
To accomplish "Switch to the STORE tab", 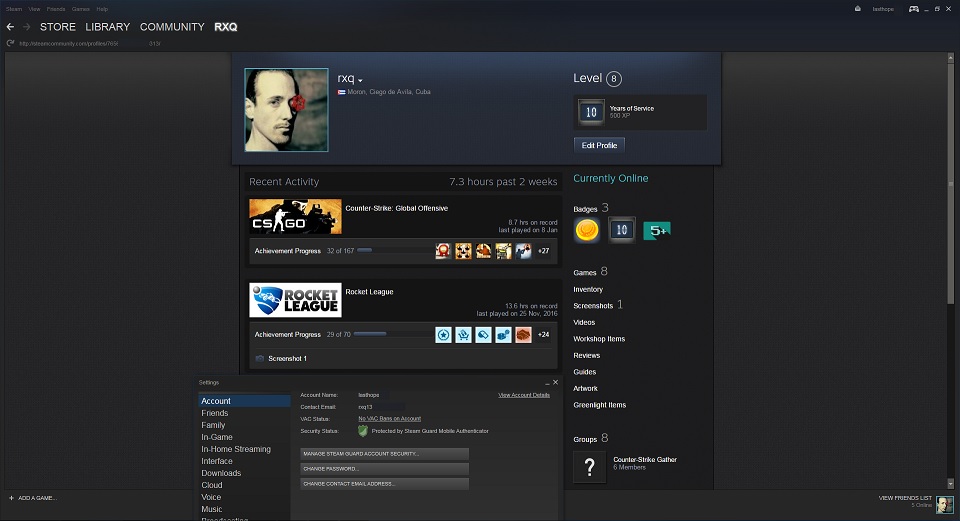I will tap(58, 27).
